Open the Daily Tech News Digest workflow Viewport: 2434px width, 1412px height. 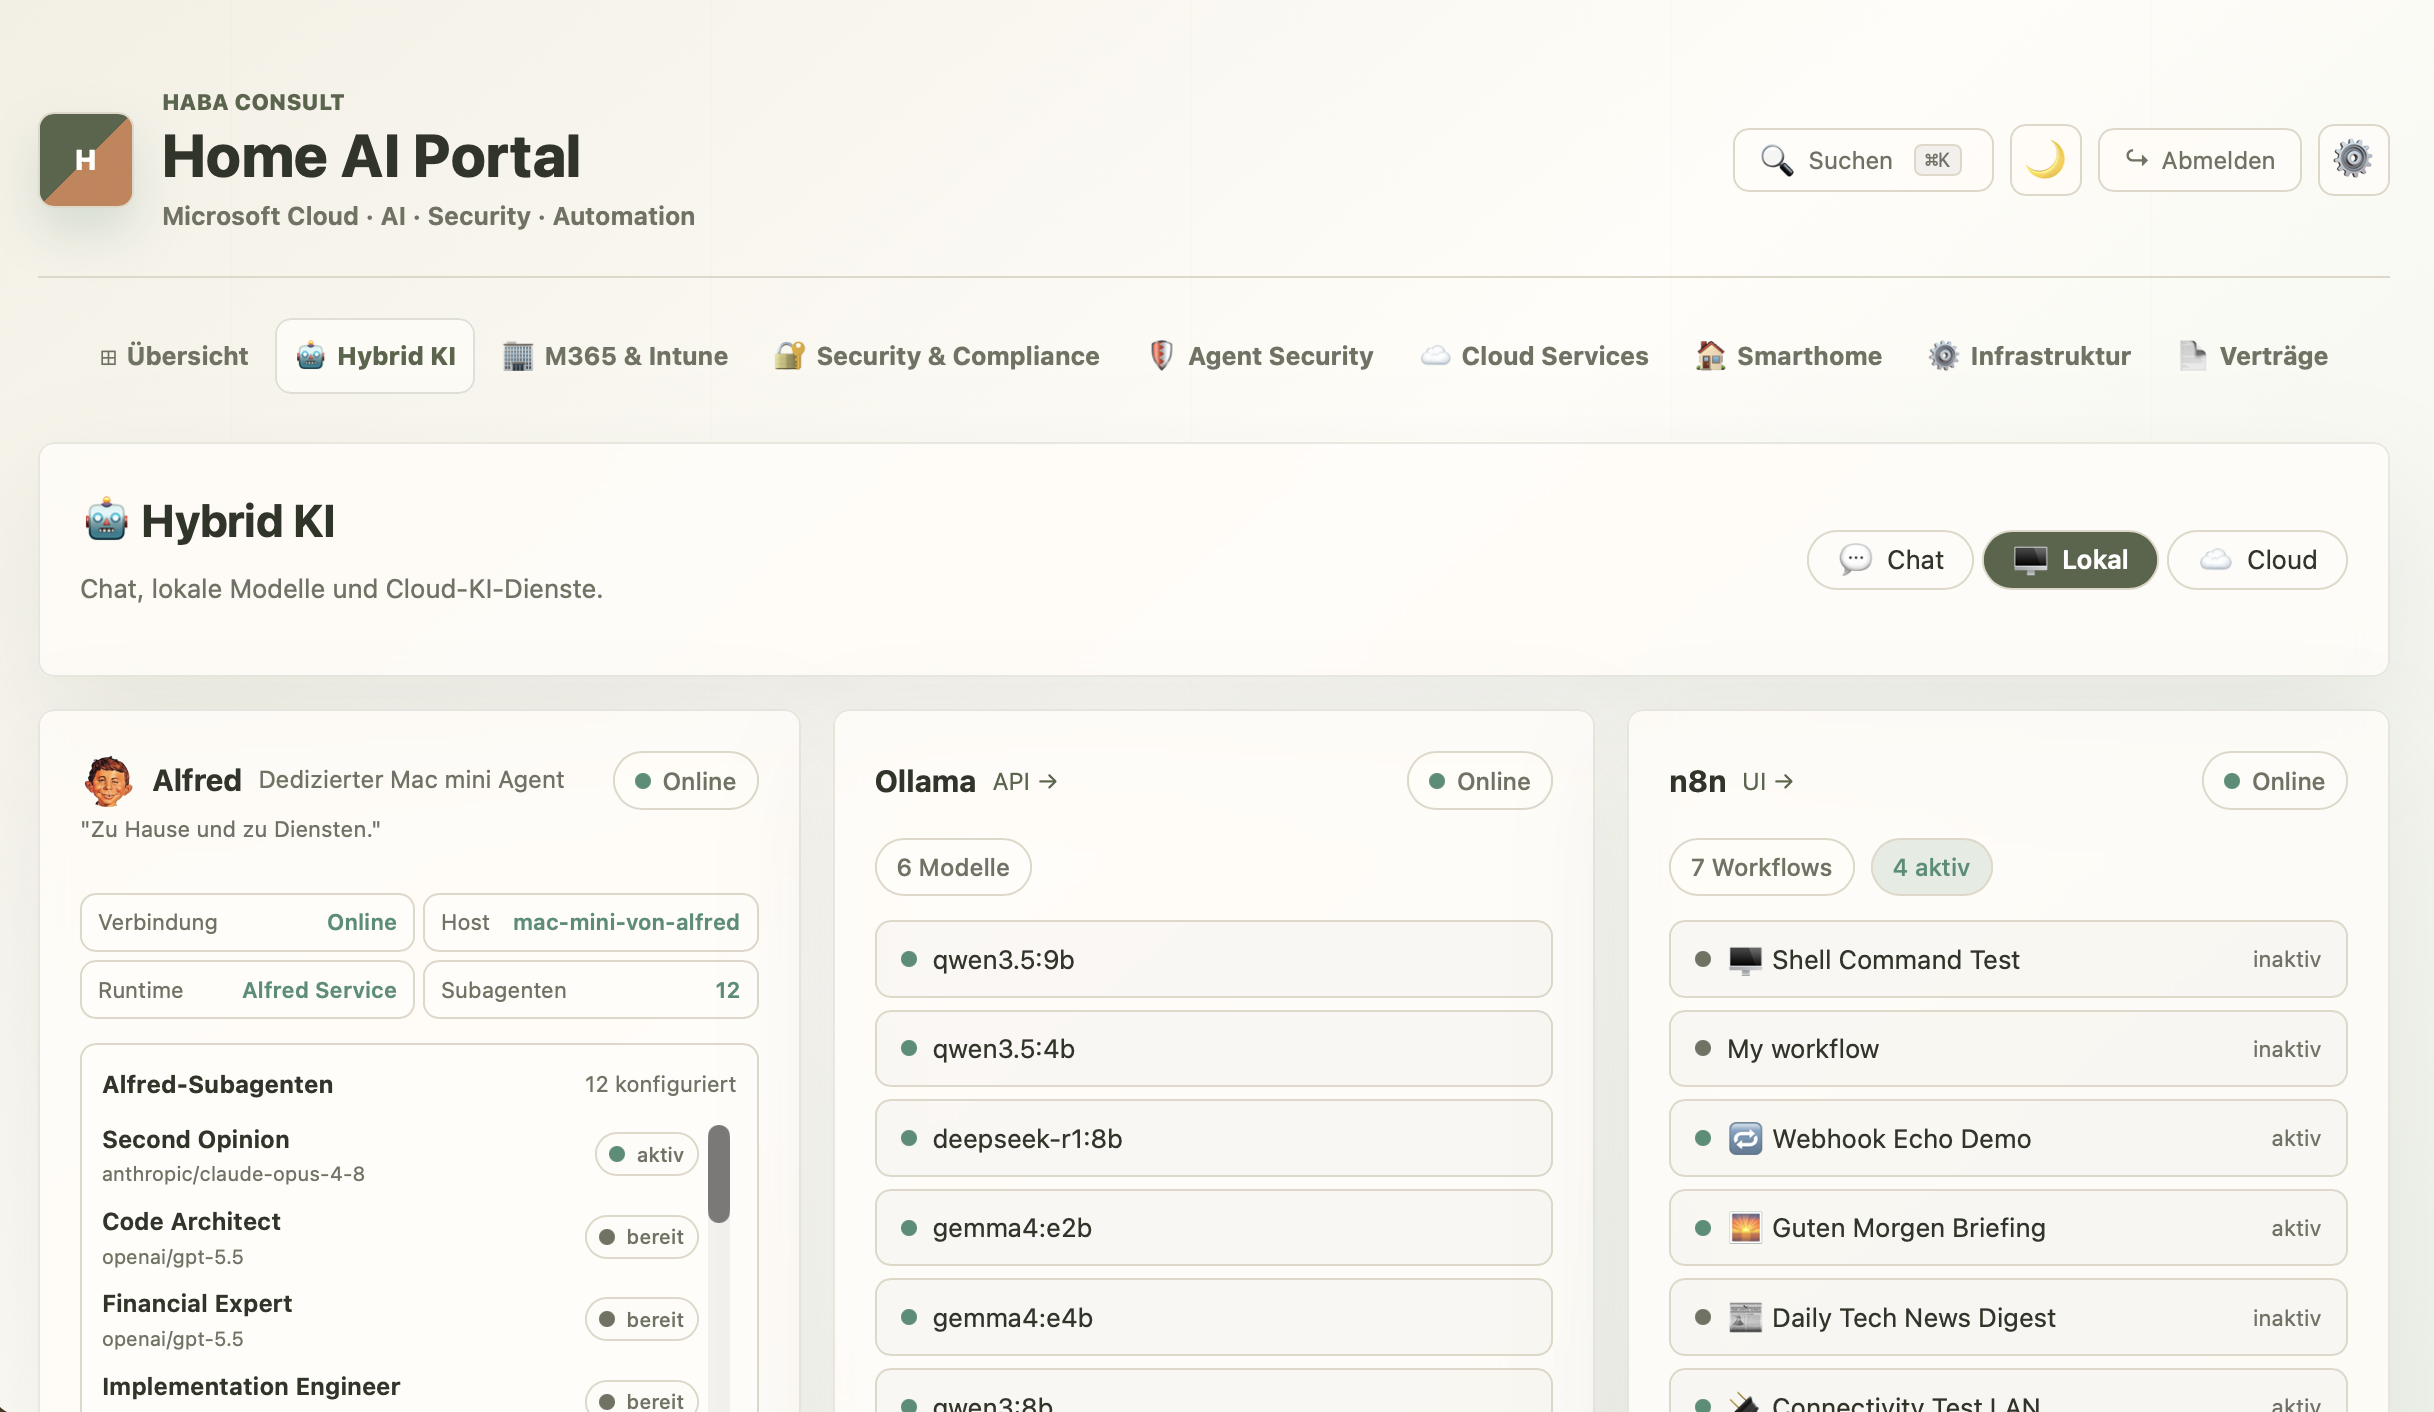click(2008, 1317)
